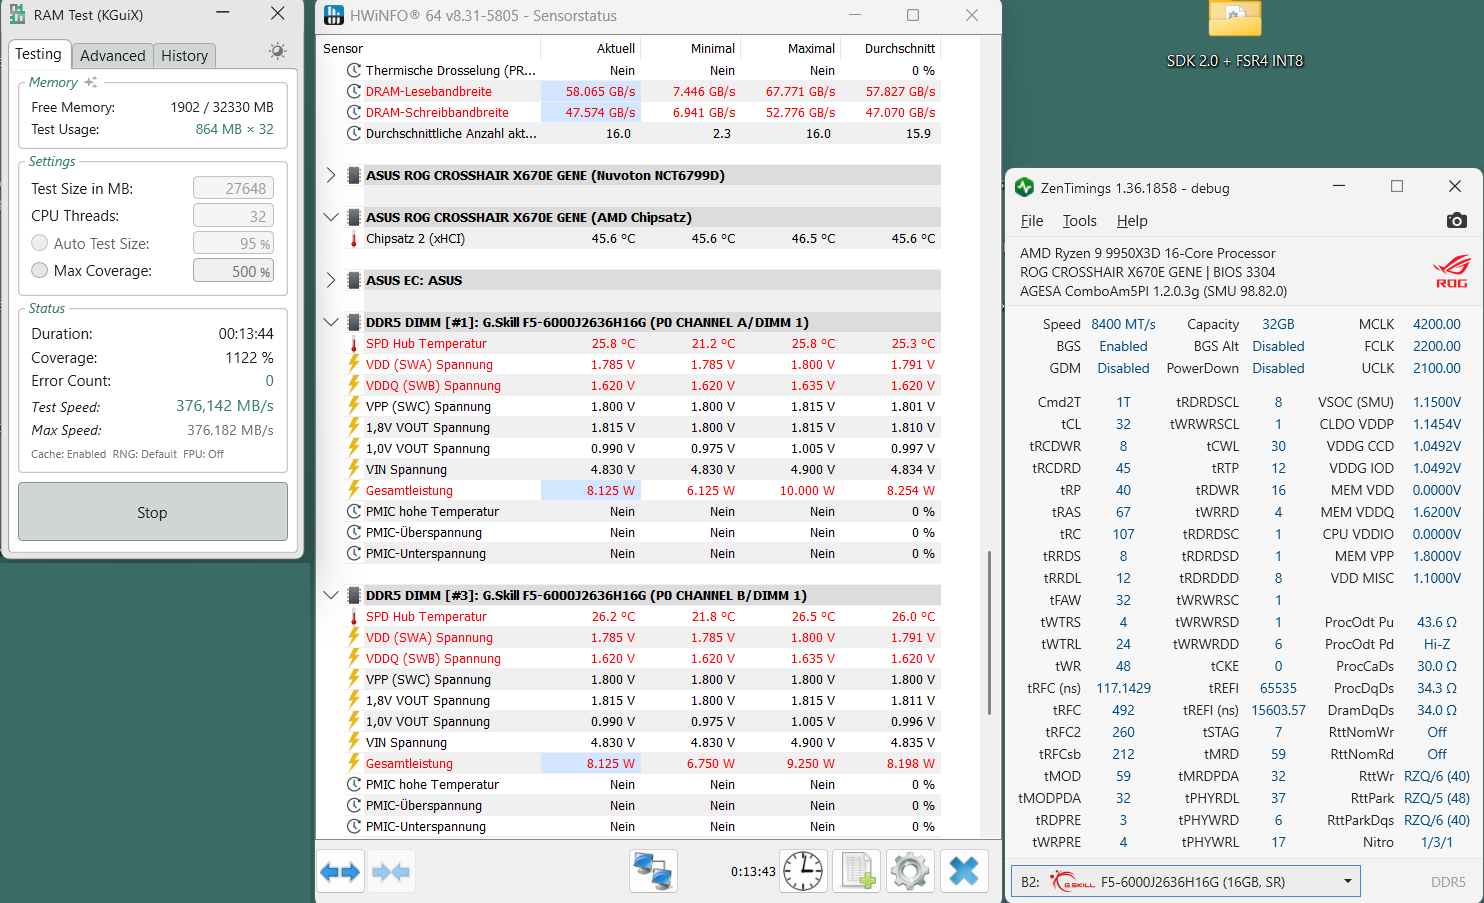
Task: Select the DIMM #1 Gesamtleistung row
Action: [643, 490]
